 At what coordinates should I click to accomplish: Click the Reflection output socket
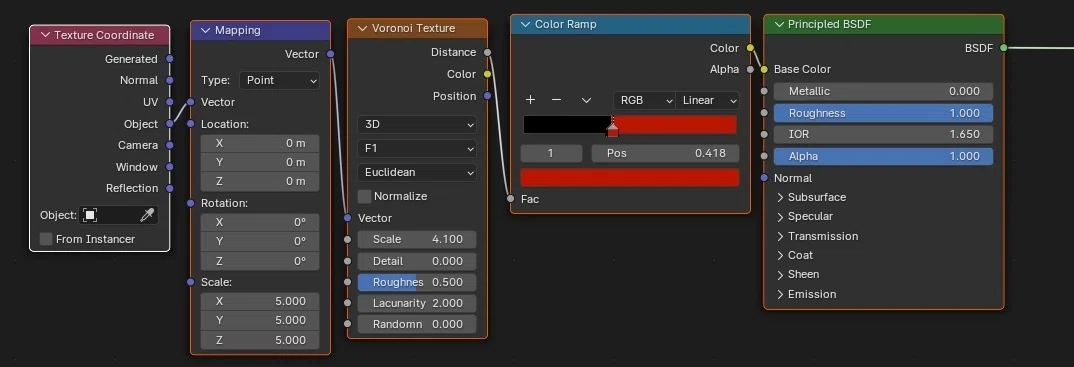(170, 188)
